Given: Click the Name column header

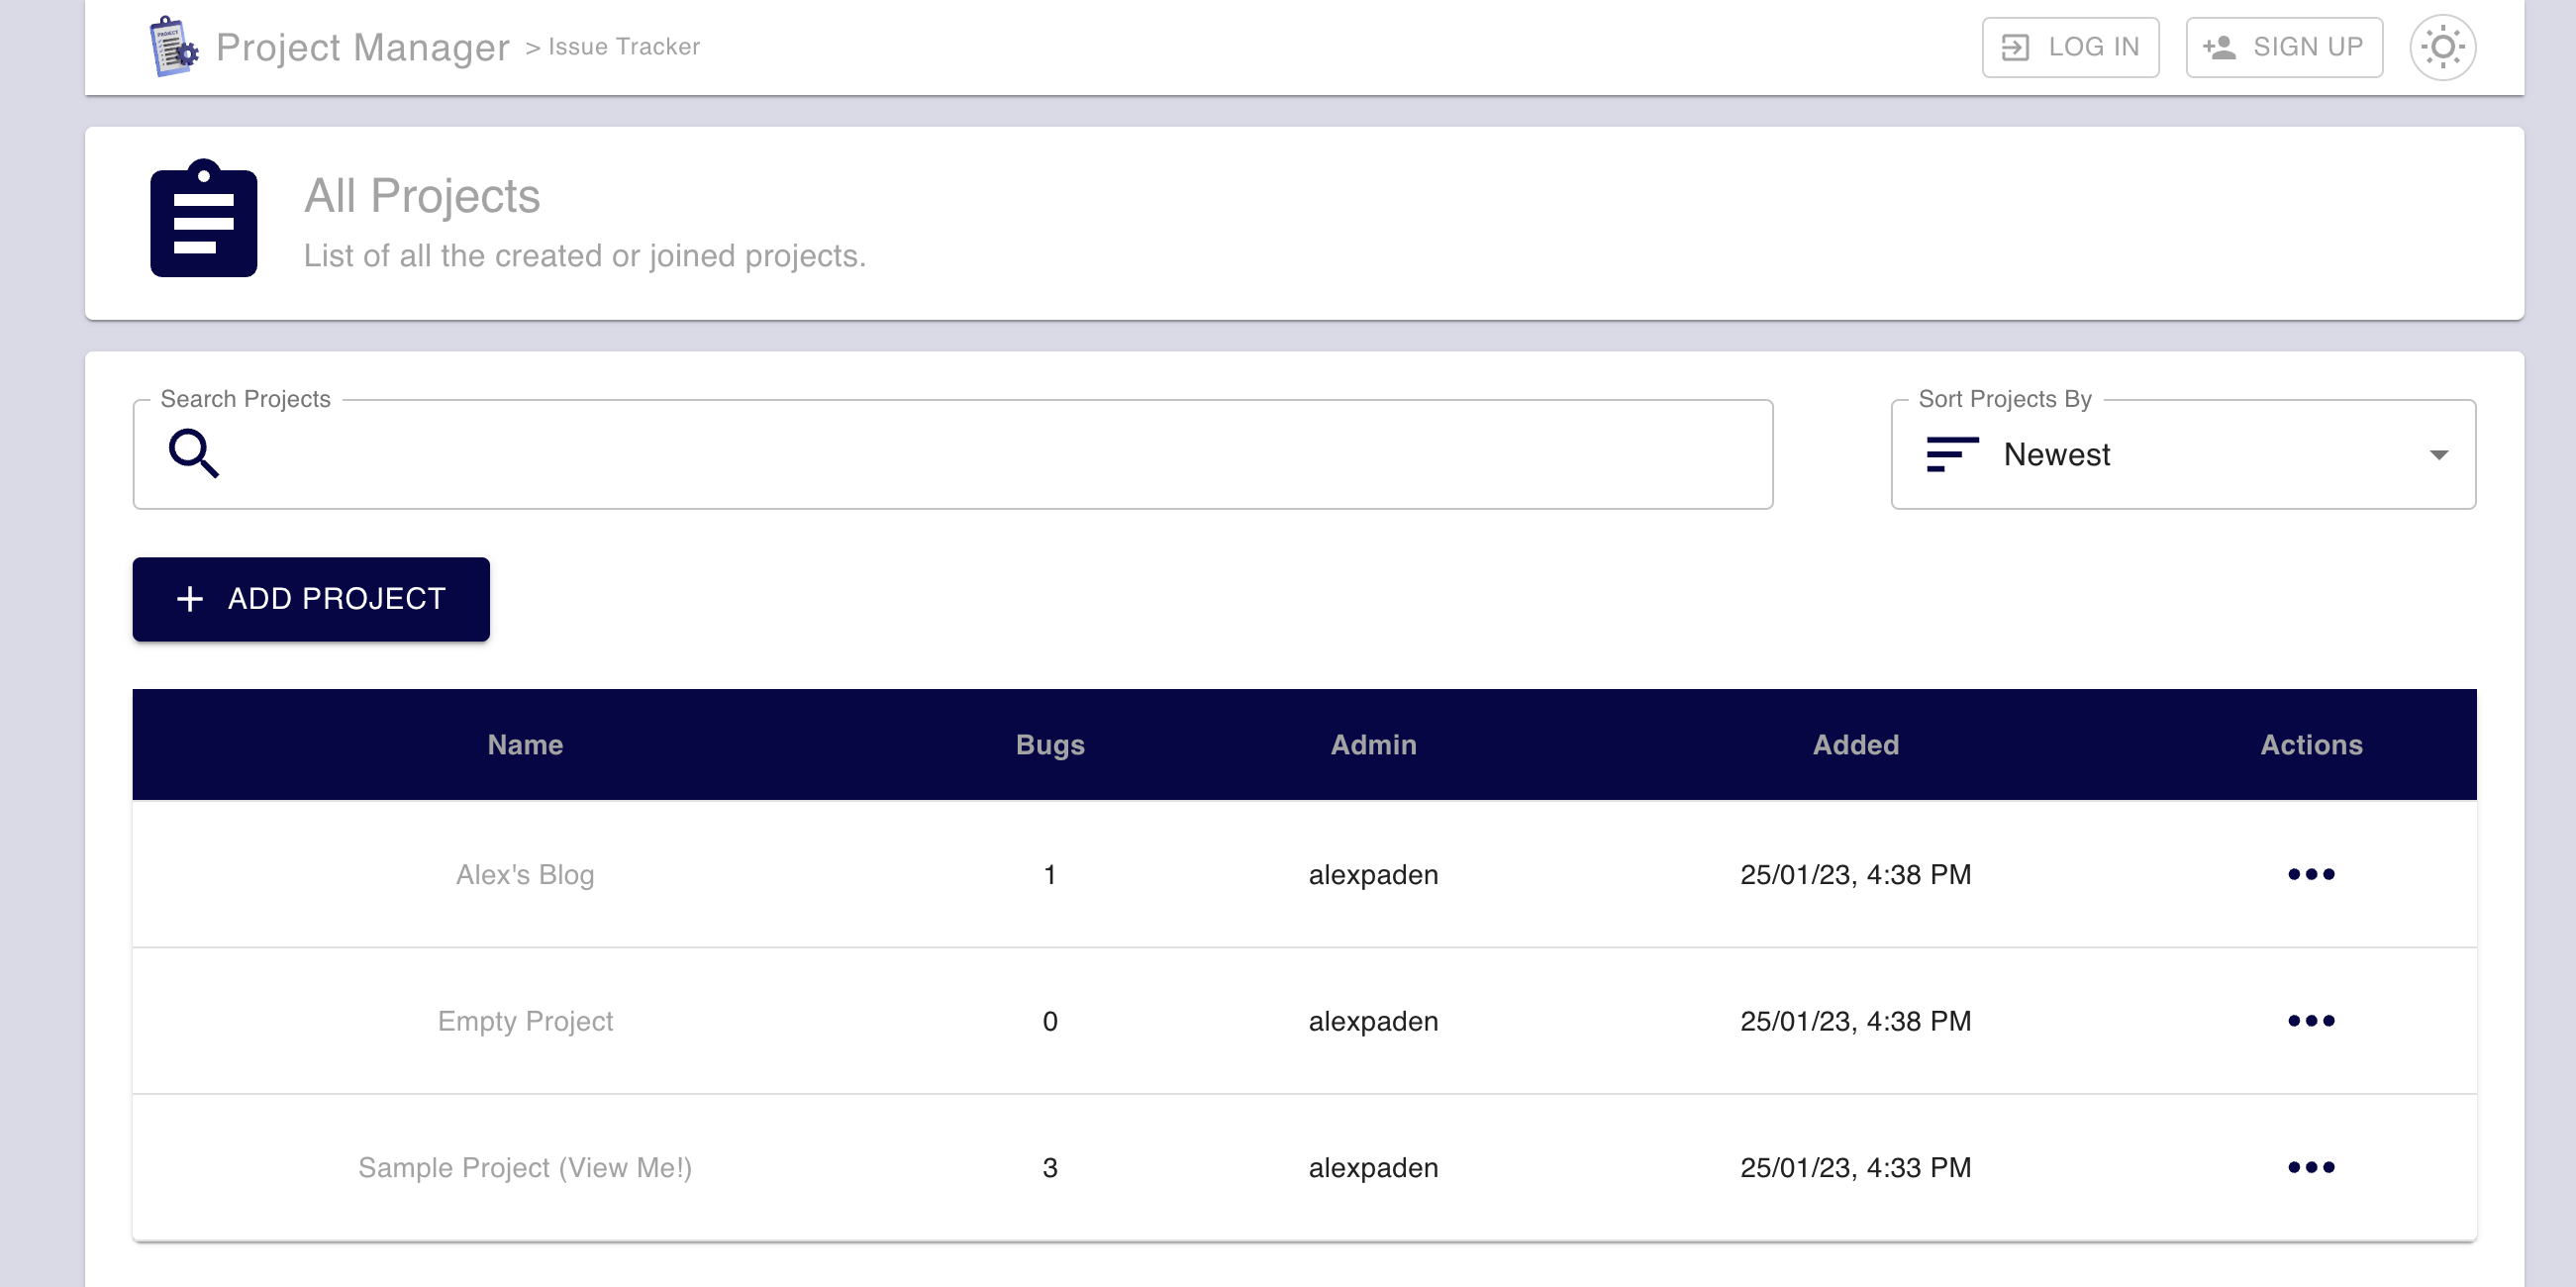Looking at the screenshot, I should (525, 745).
